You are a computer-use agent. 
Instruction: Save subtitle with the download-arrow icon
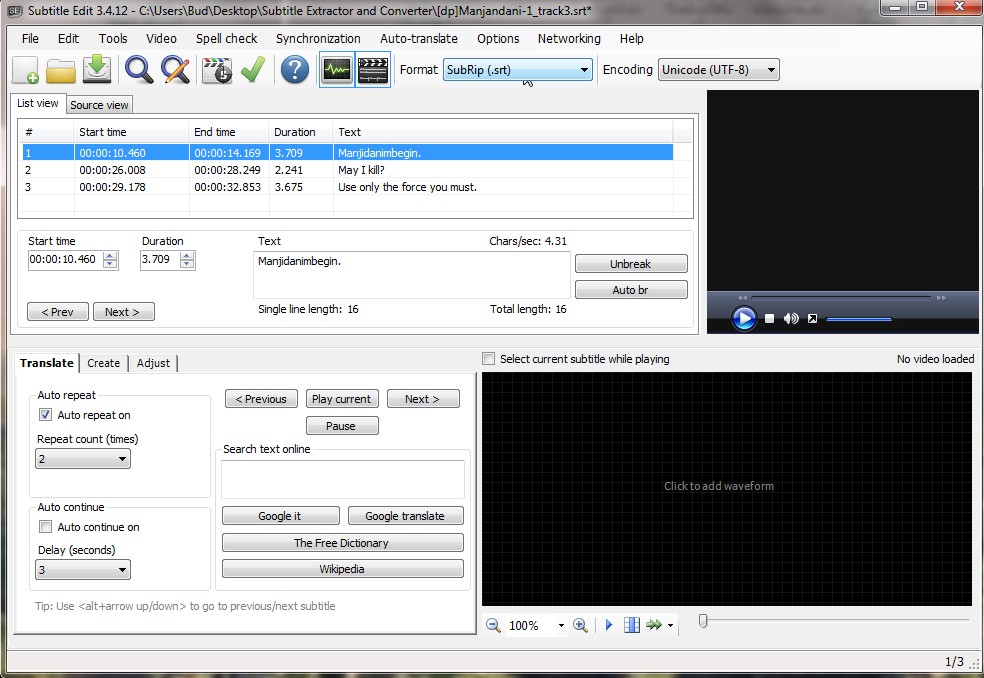(x=97, y=70)
